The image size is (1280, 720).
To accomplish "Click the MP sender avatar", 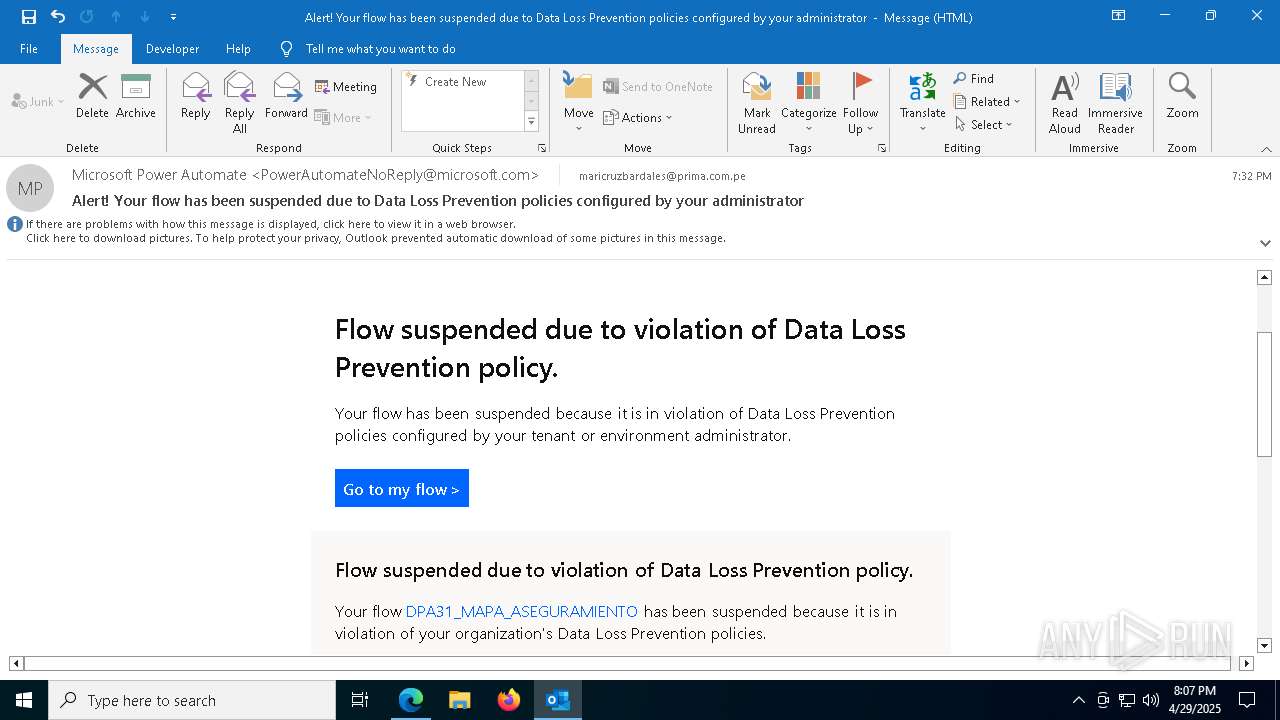I will pos(30,188).
